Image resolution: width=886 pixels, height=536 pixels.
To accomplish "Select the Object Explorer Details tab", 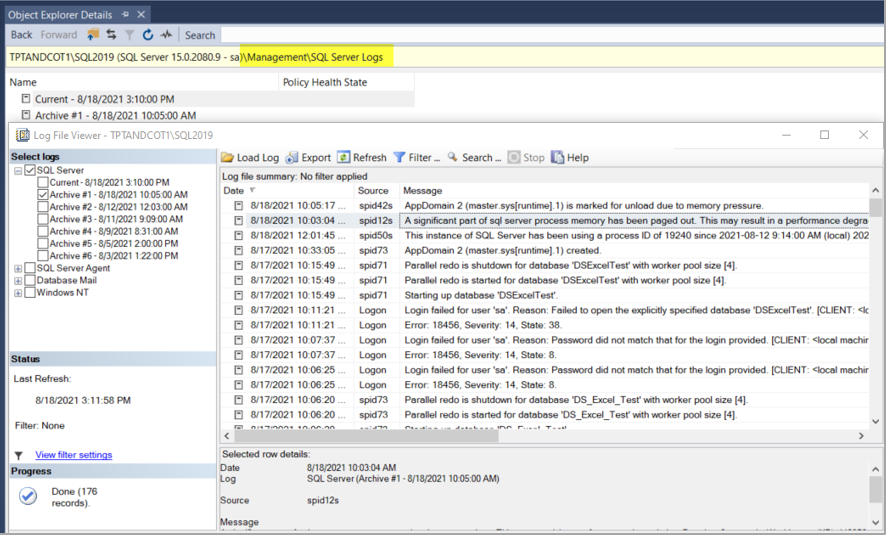I will pyautogui.click(x=62, y=15).
